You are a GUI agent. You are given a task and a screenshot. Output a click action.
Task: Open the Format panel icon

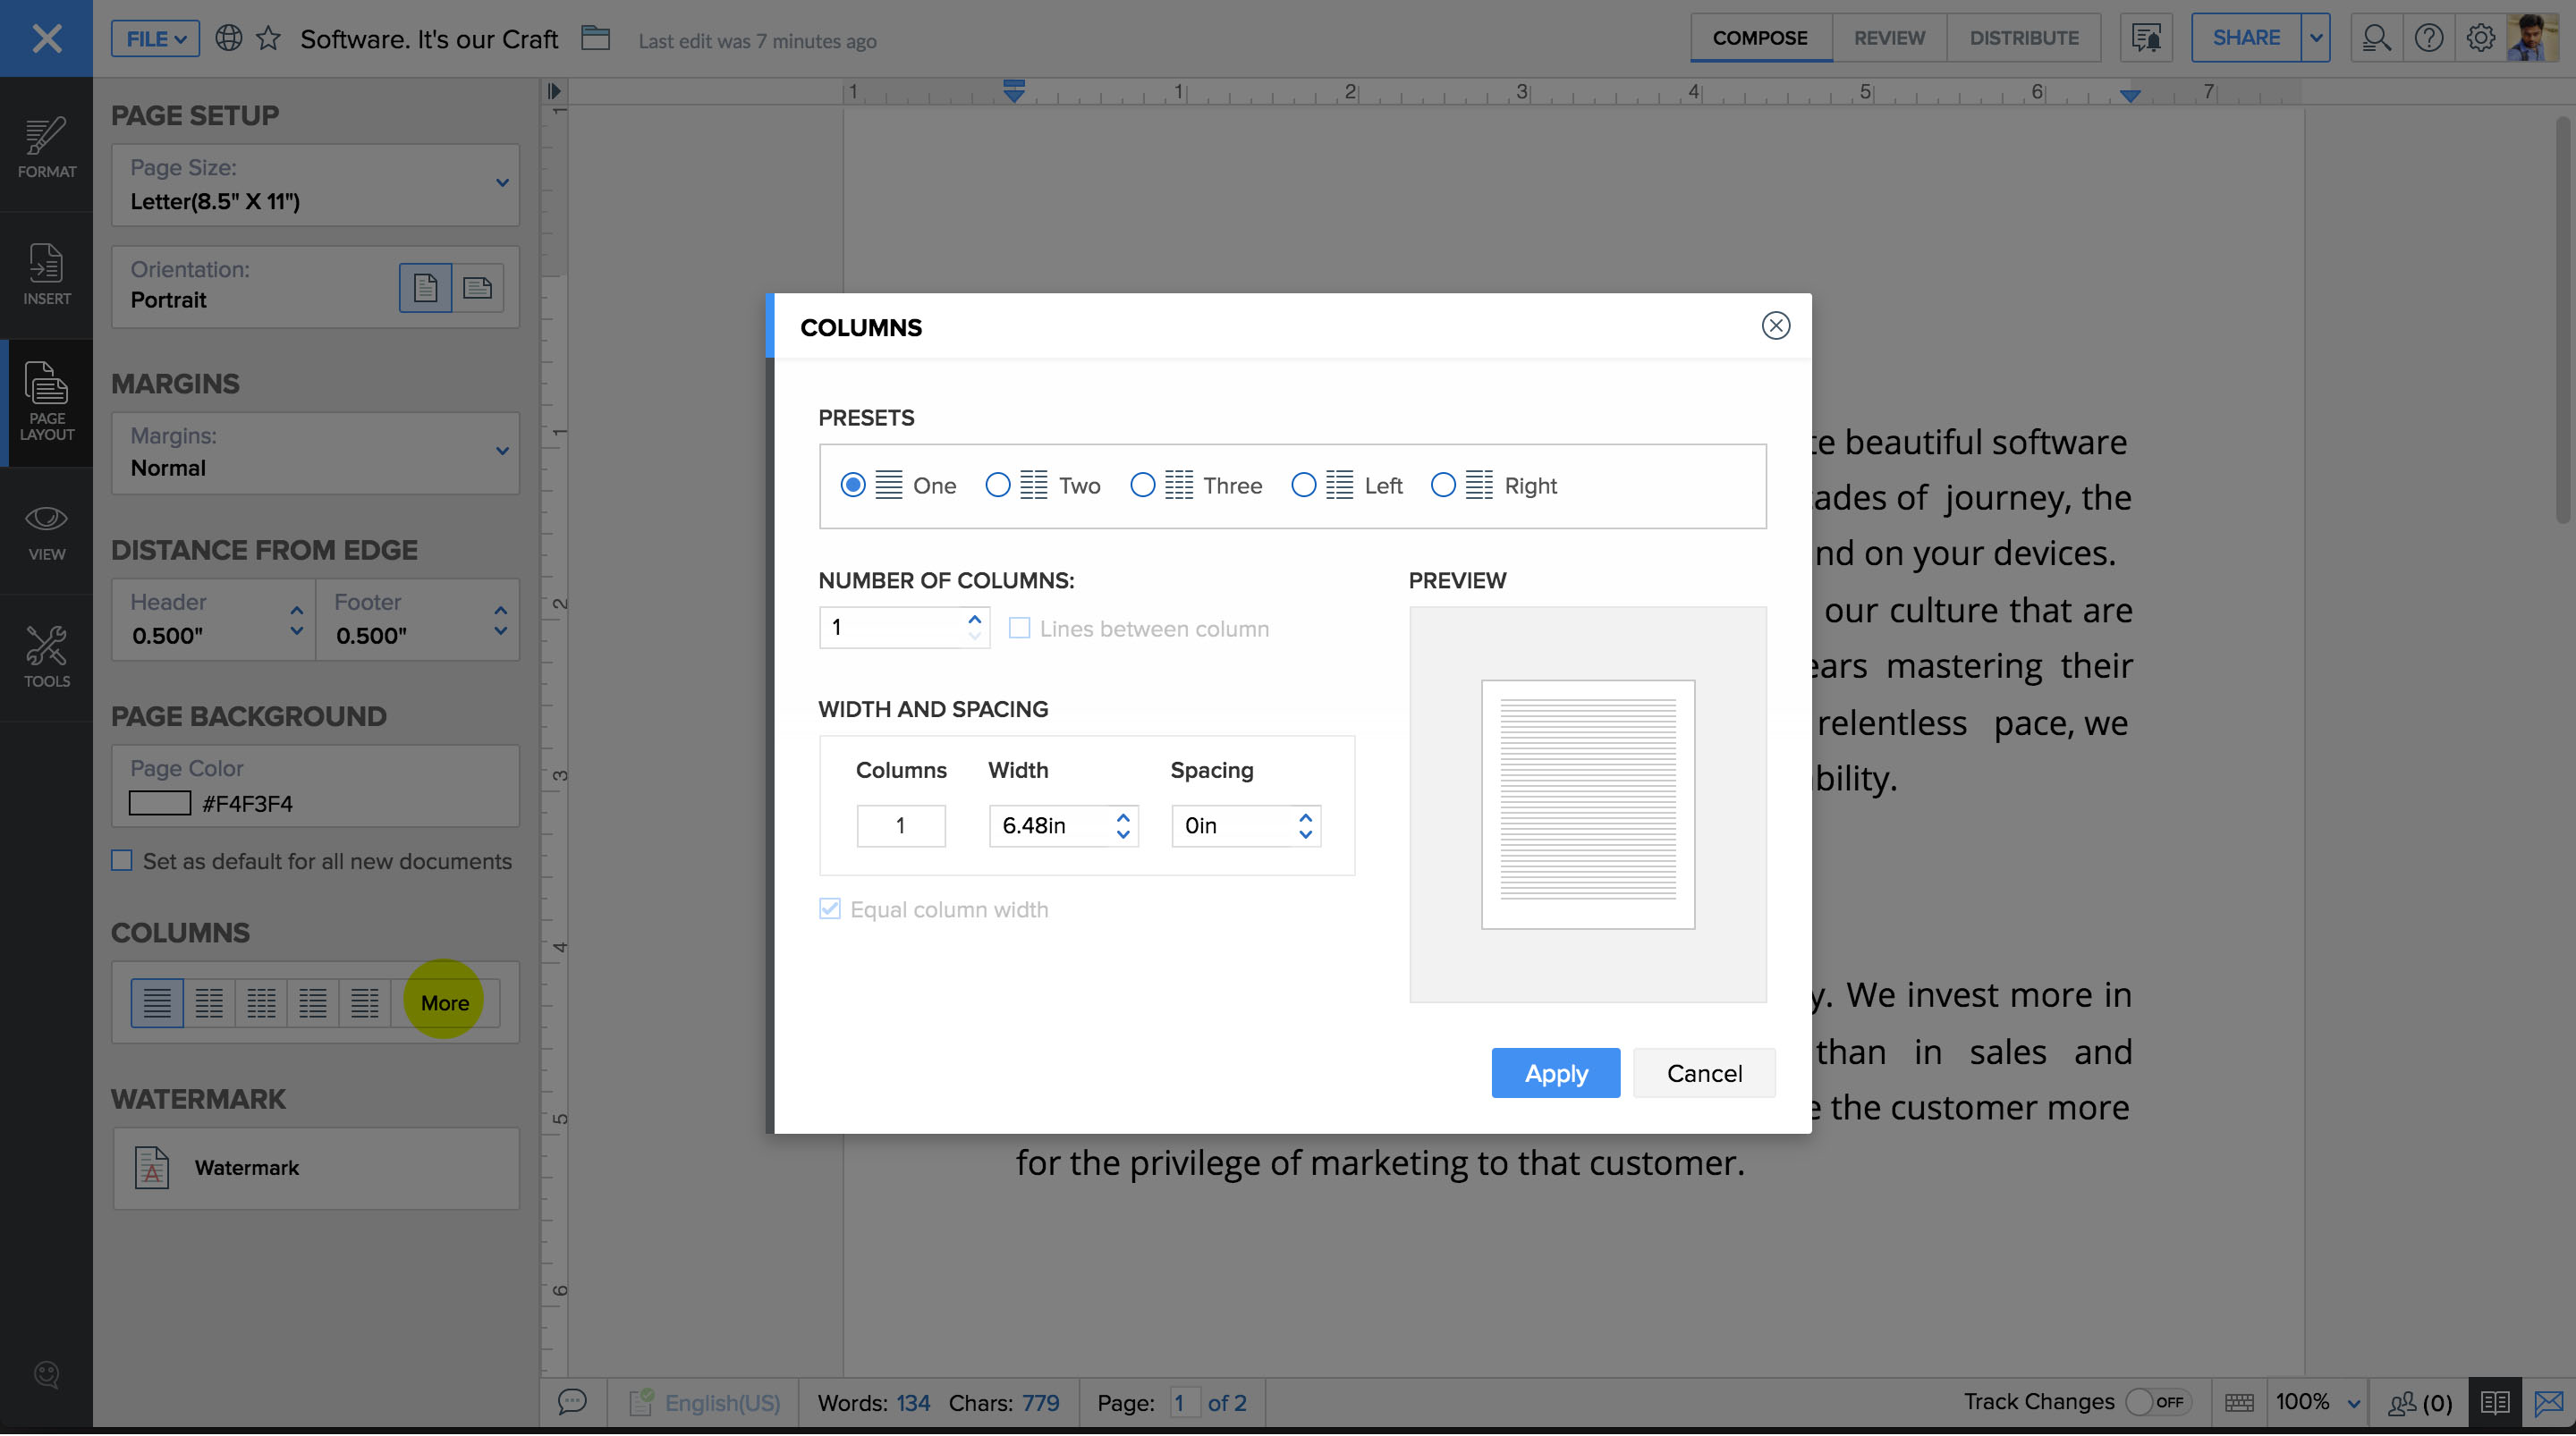[46, 146]
